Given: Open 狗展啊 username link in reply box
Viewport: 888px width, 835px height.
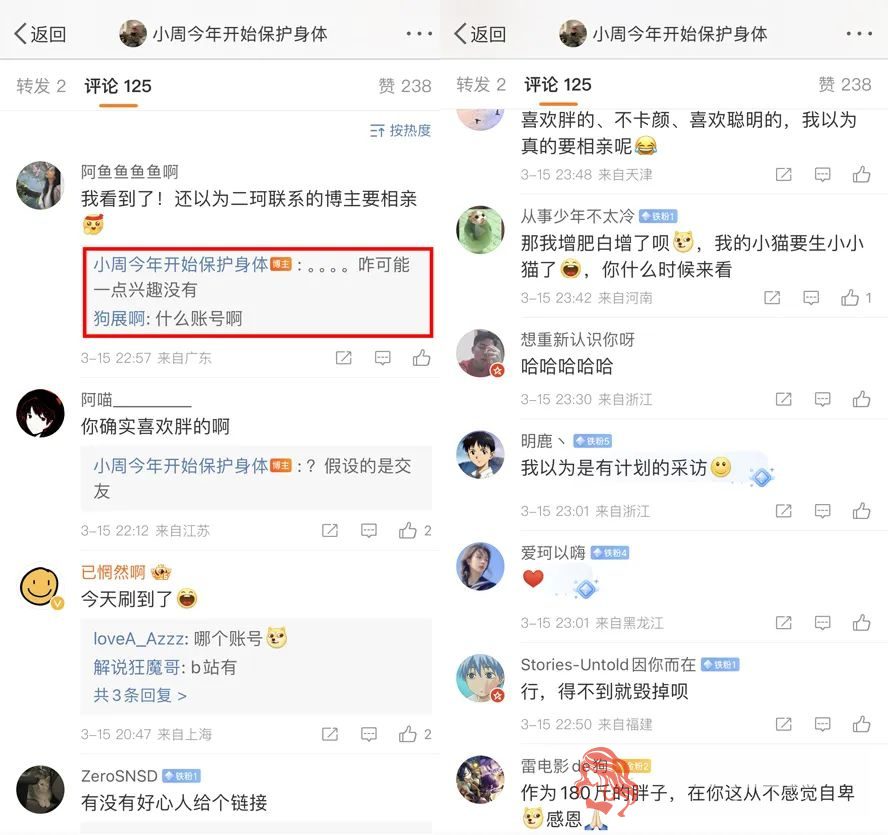Looking at the screenshot, I should coord(119,318).
